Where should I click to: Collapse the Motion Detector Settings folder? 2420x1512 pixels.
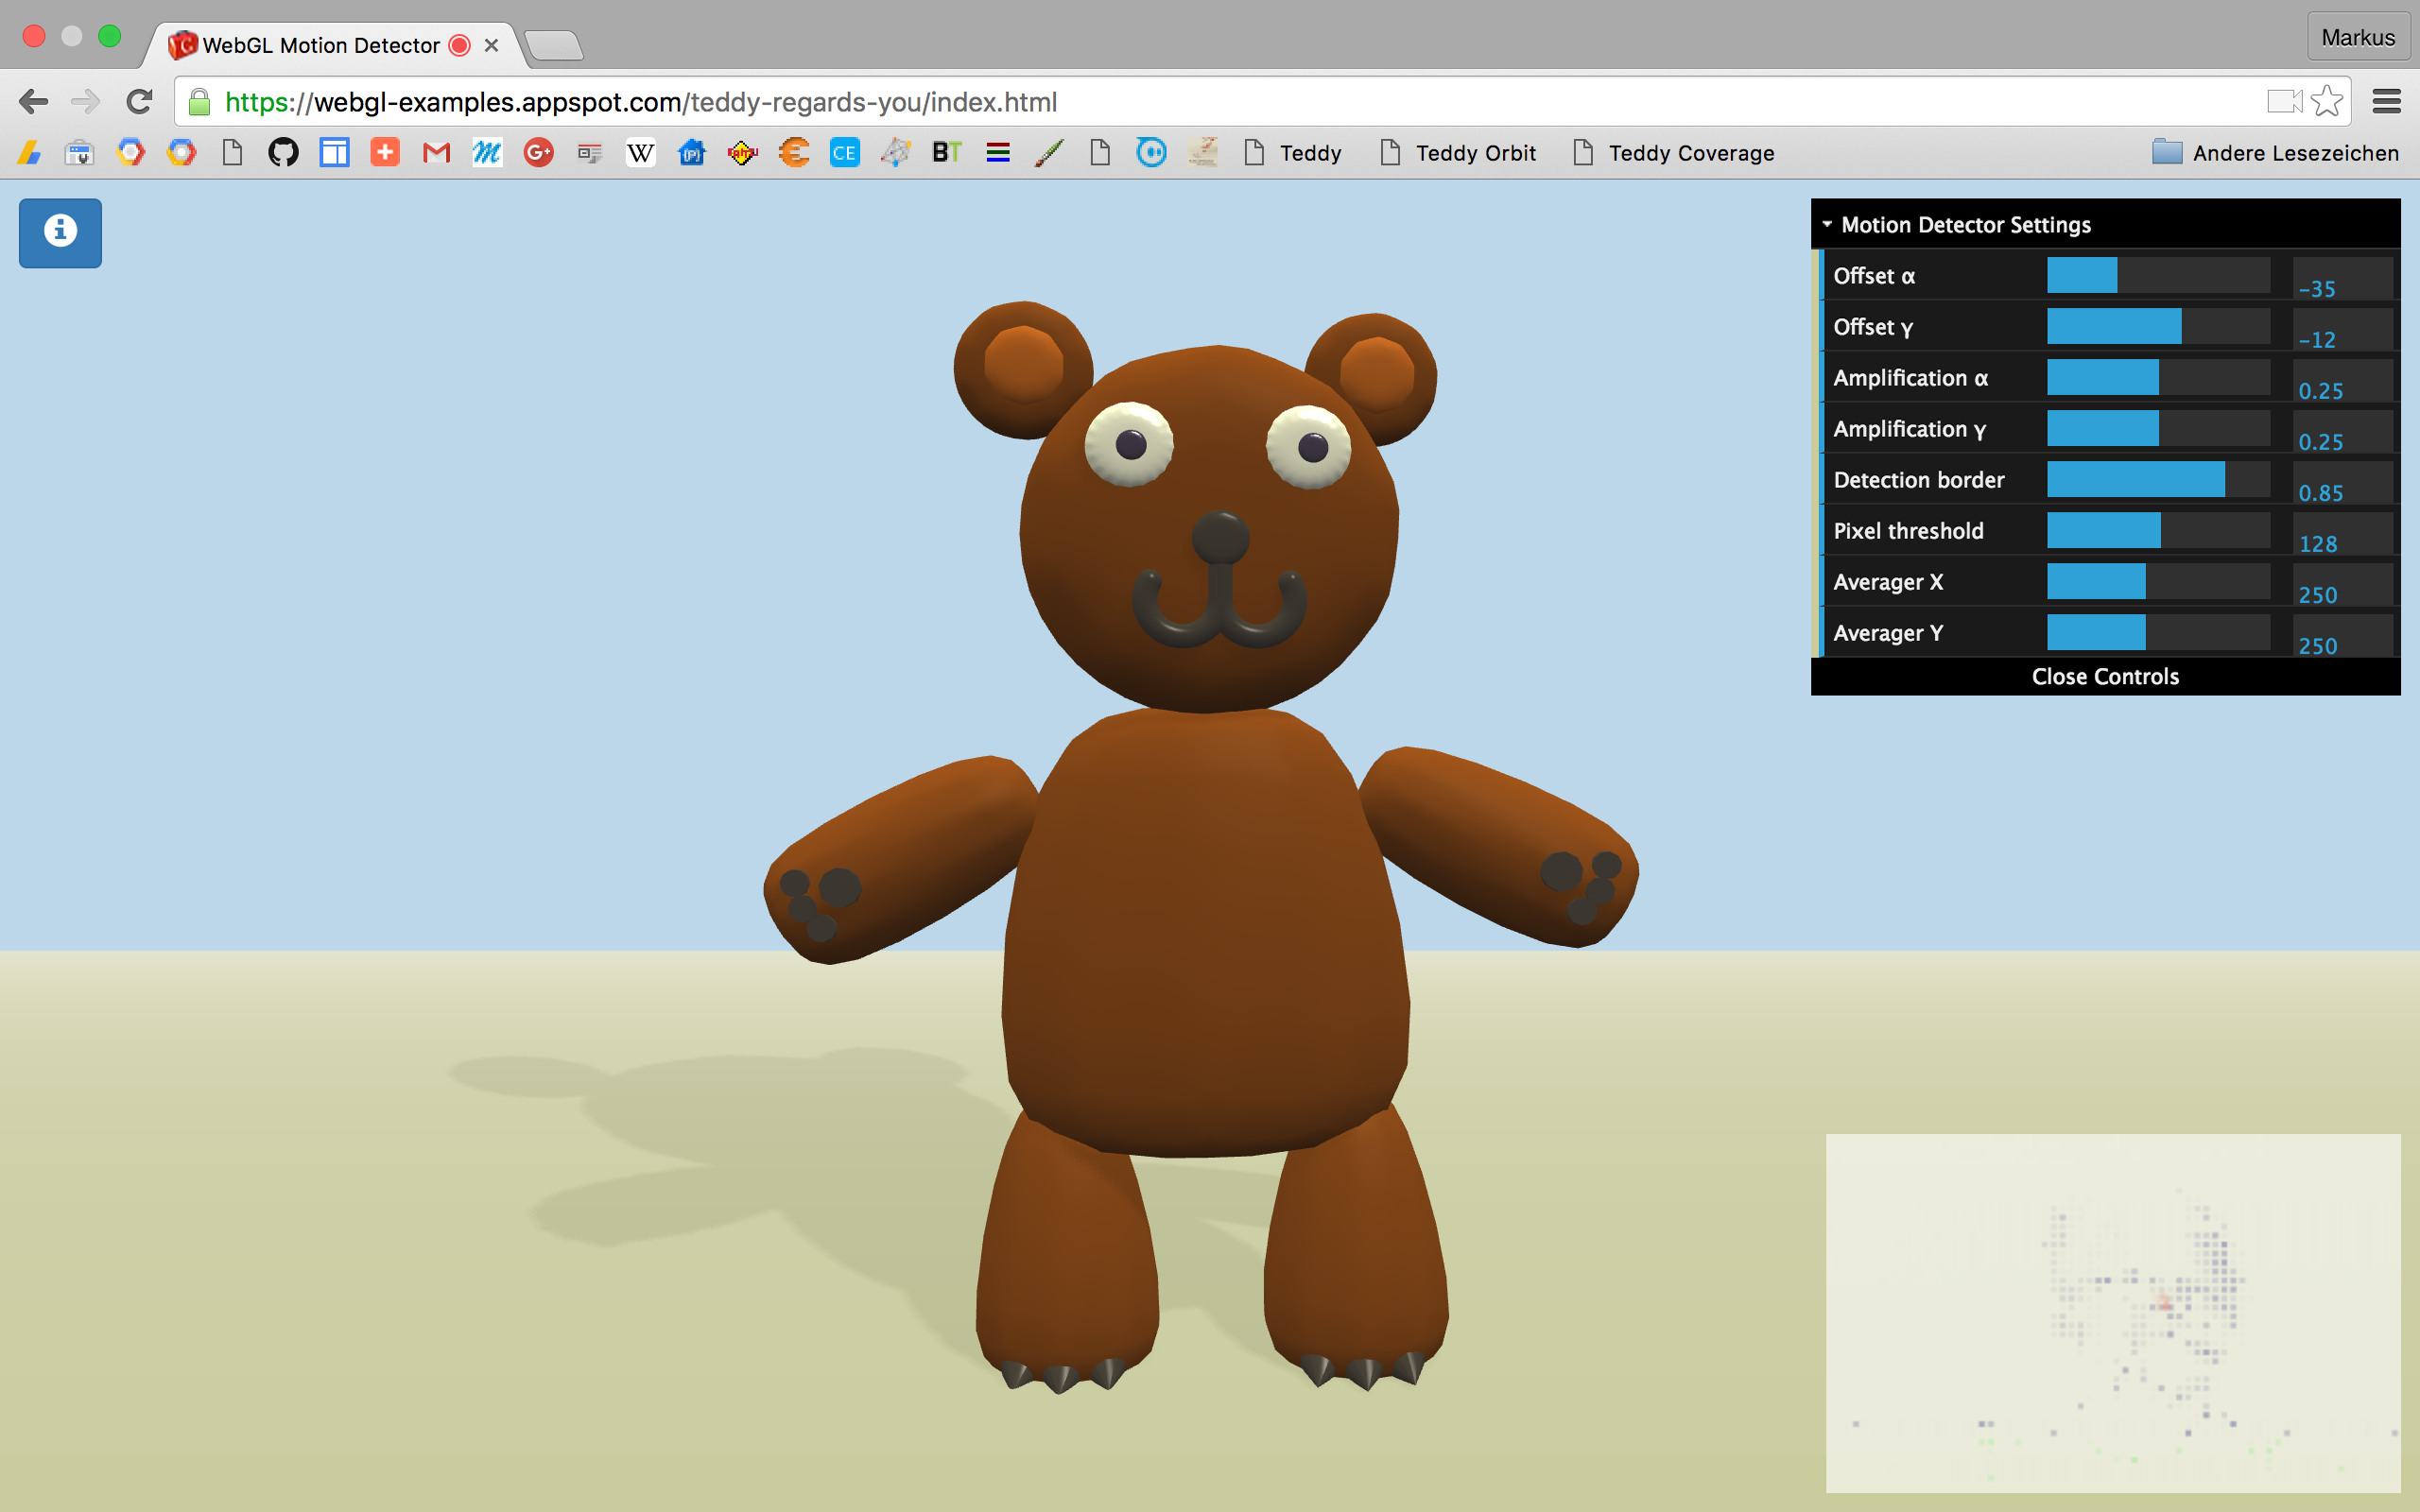[x=1965, y=225]
